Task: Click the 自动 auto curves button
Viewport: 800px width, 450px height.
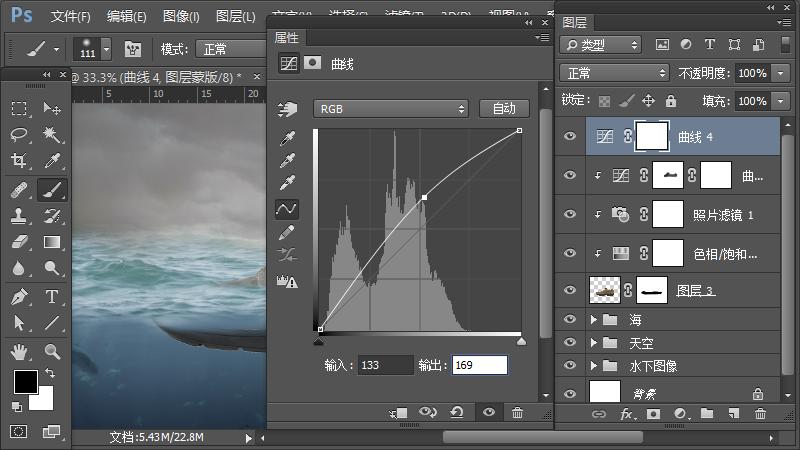Action: pos(504,109)
